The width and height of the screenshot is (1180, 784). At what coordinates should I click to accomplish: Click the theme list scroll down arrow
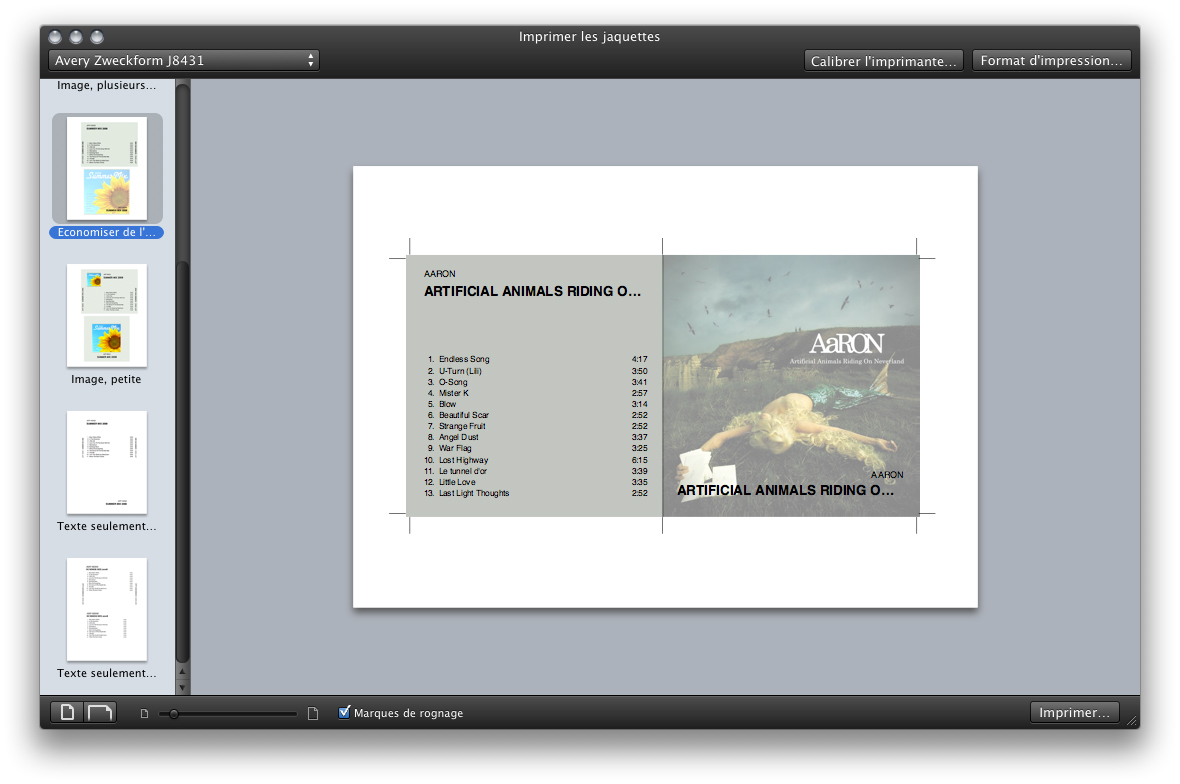tap(182, 687)
